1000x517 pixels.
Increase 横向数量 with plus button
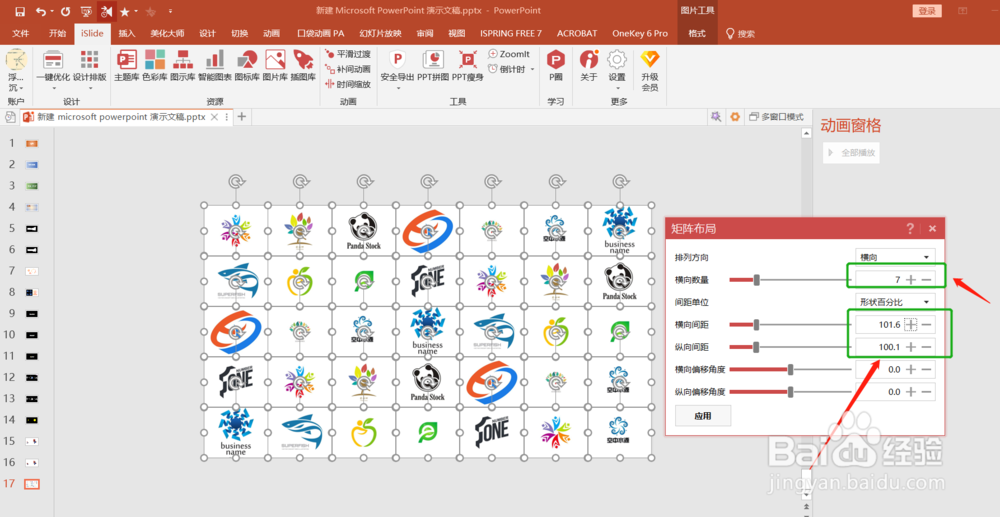911,279
